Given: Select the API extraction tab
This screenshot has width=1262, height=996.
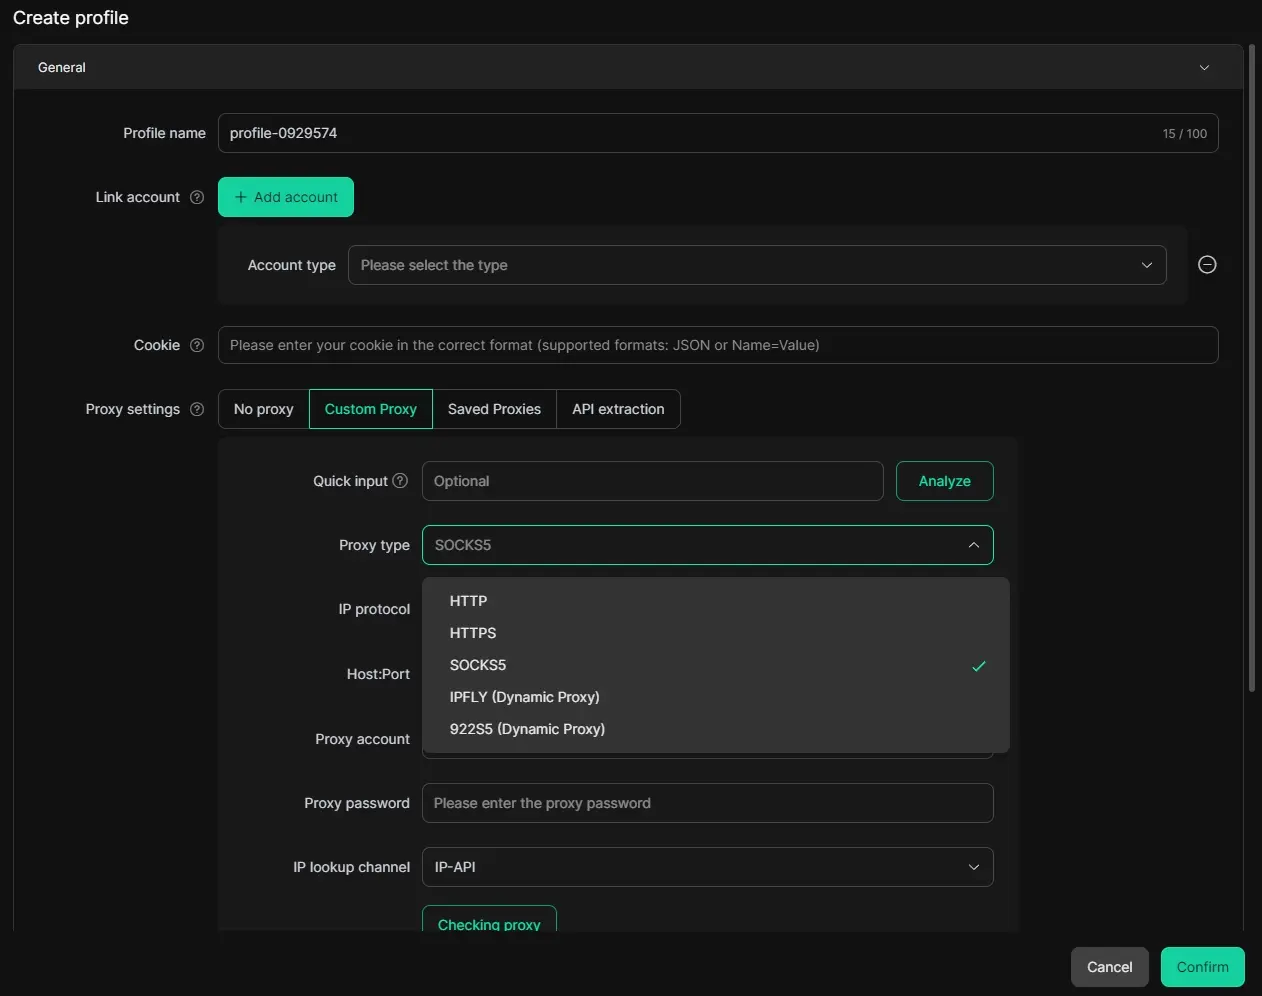Looking at the screenshot, I should coord(618,409).
